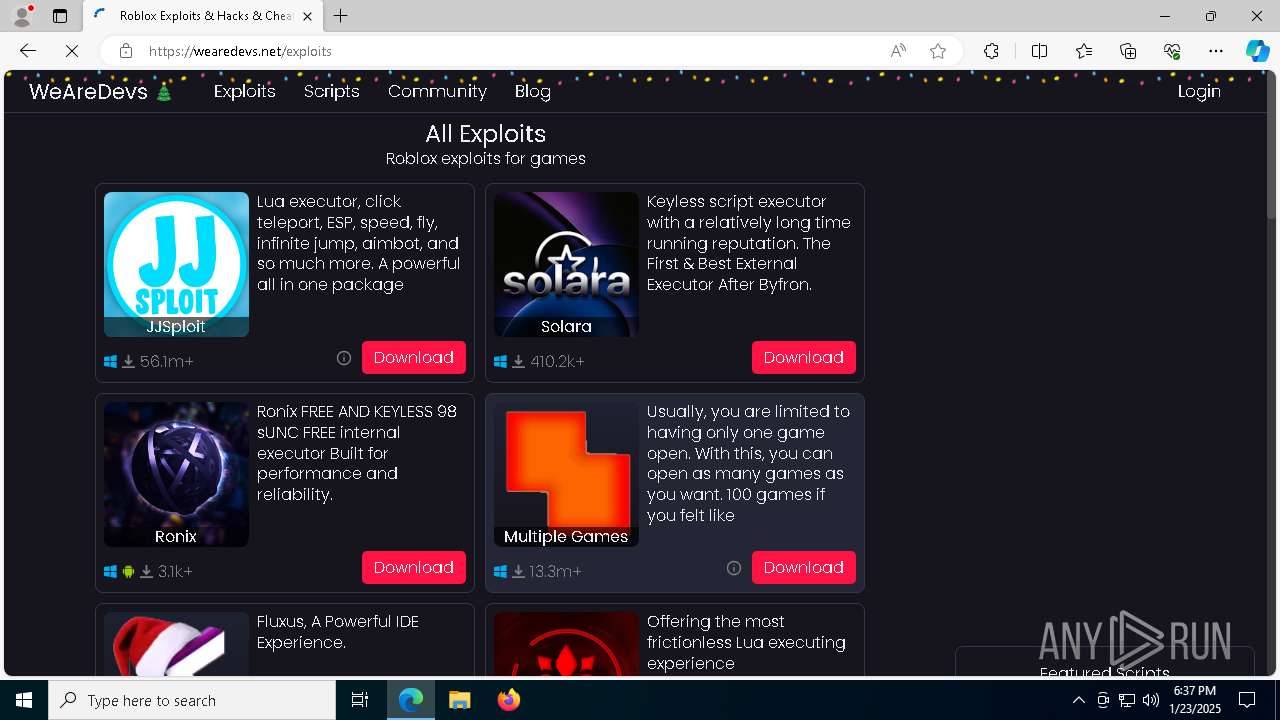
Task: Open the taskbar clock and date
Action: point(1194,700)
